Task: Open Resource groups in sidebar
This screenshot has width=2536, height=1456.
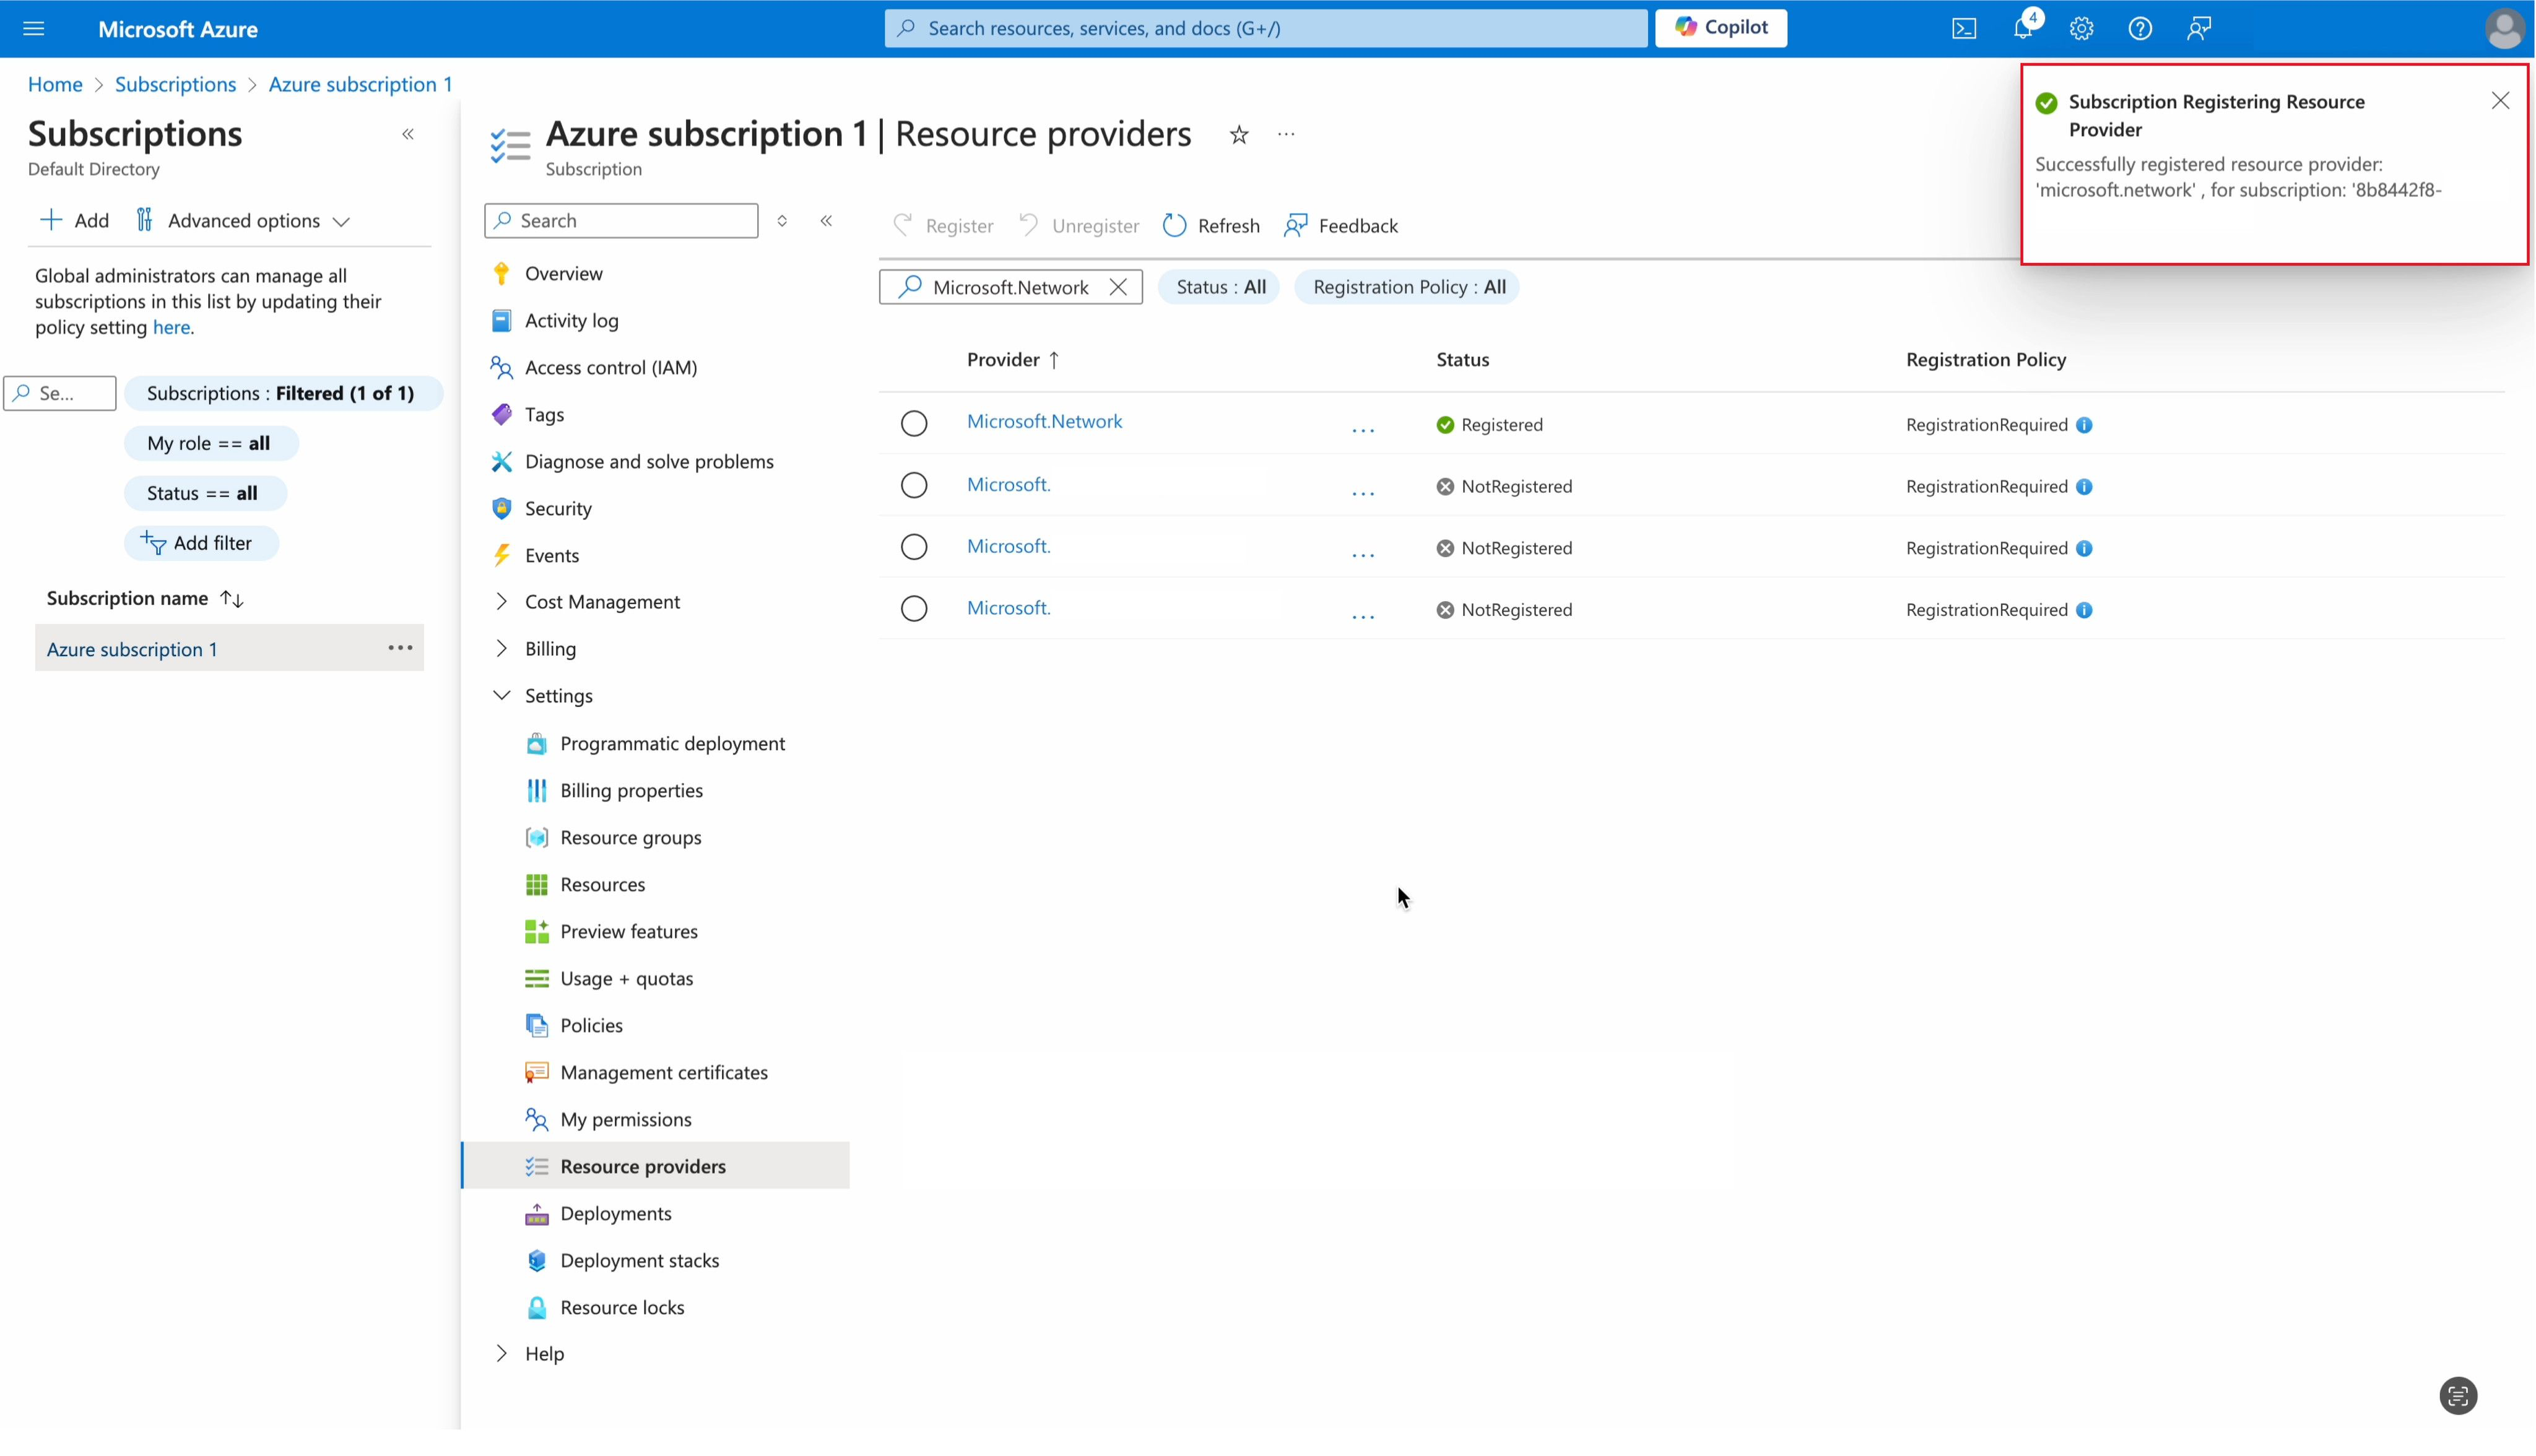Action: tap(630, 838)
